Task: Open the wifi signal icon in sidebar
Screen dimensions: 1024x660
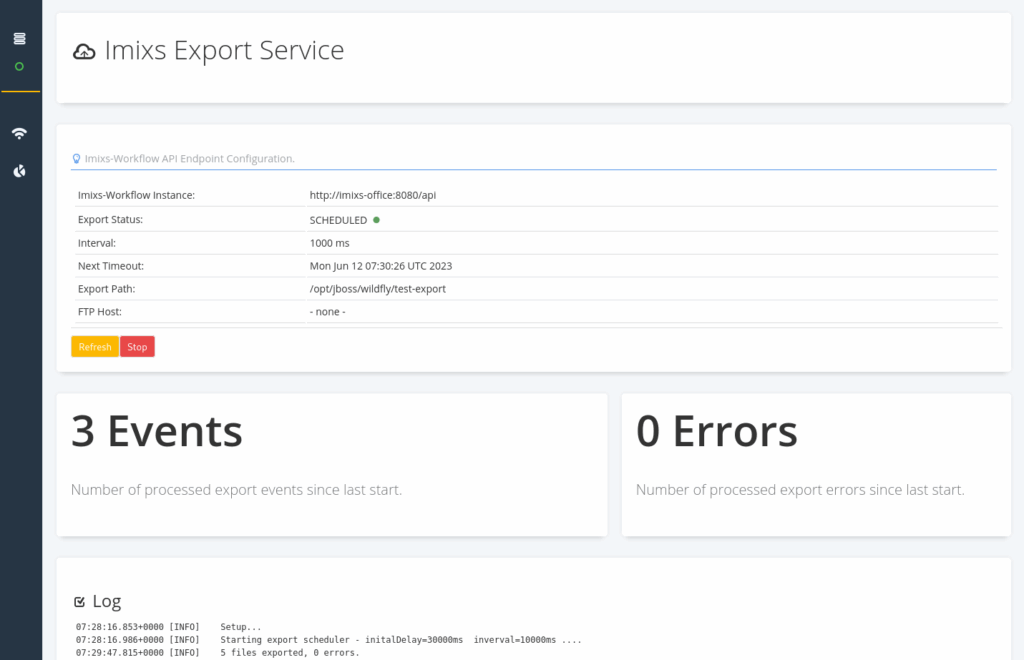Action: pyautogui.click(x=20, y=133)
